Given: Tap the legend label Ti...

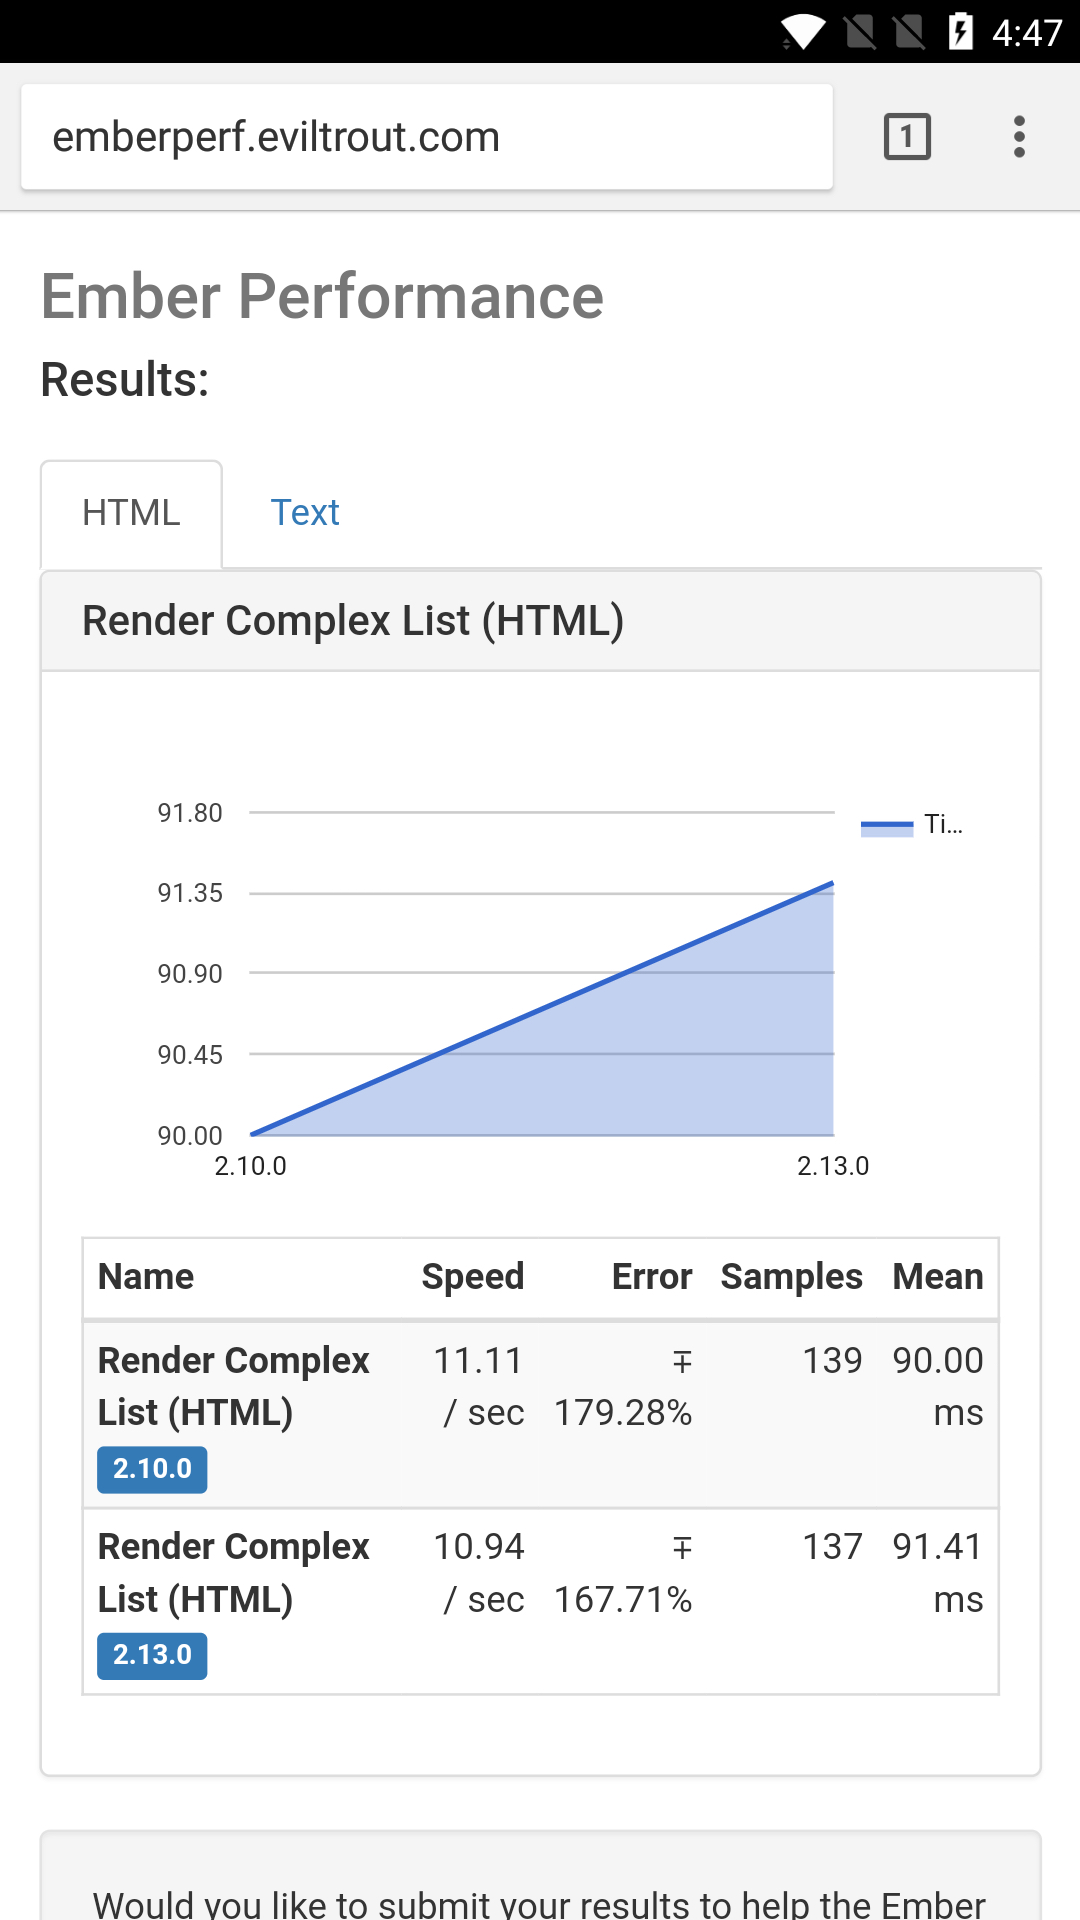Looking at the screenshot, I should click(943, 824).
